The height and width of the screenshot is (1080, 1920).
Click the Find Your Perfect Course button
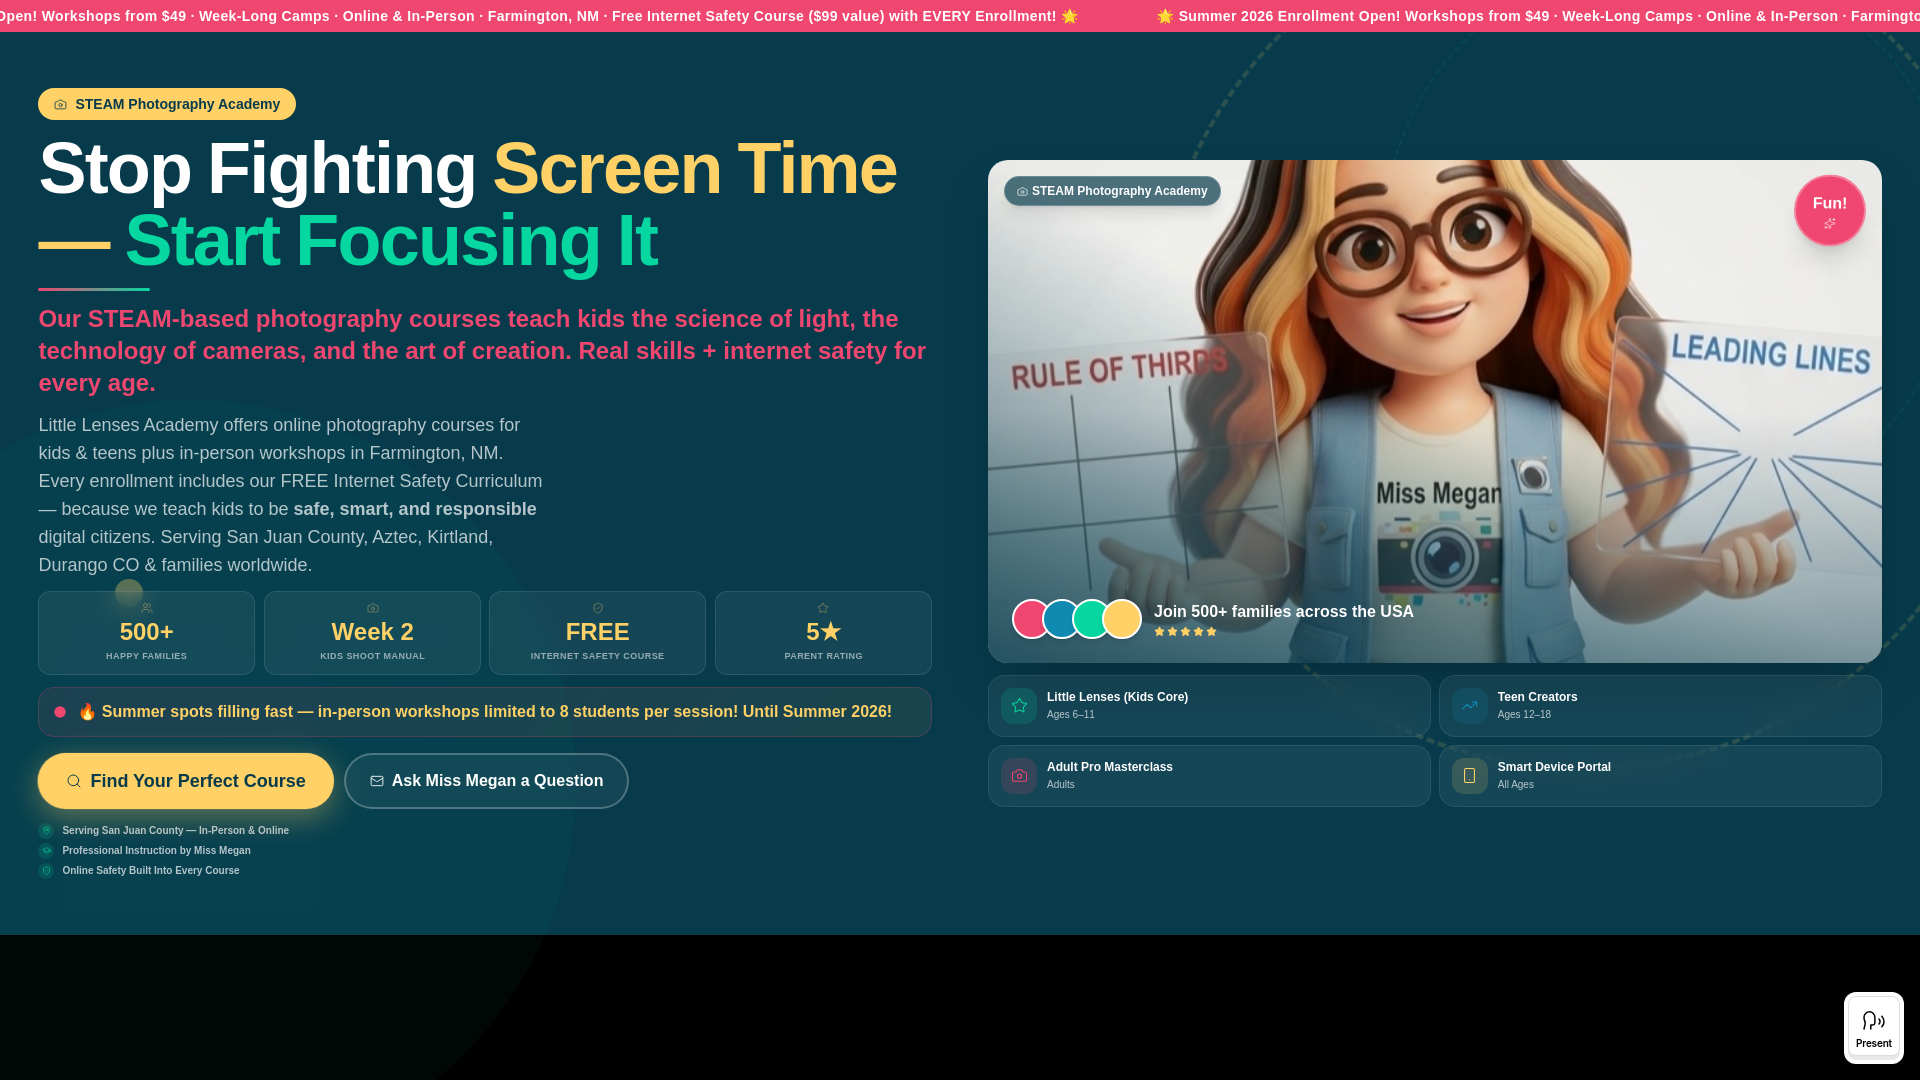(186, 781)
